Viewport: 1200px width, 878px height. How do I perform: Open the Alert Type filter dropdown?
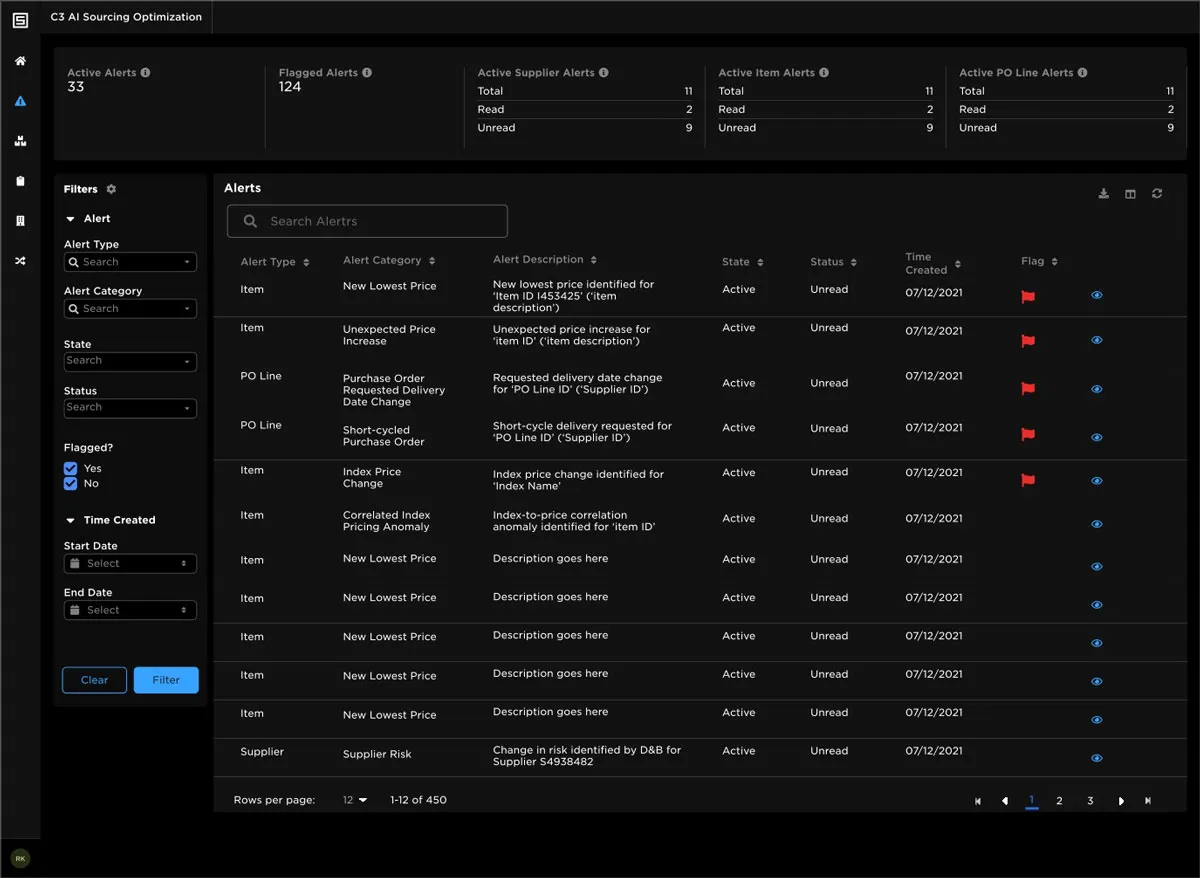(x=130, y=262)
